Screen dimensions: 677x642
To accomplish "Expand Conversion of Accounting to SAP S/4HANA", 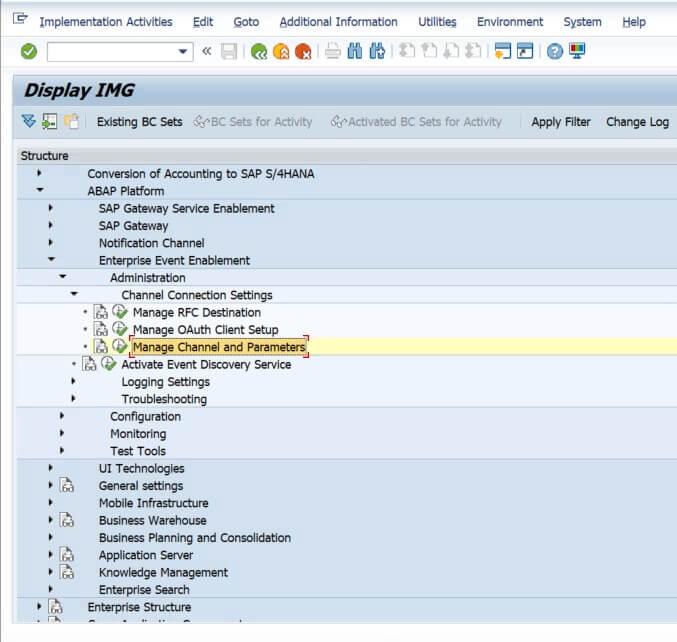I will [39, 173].
